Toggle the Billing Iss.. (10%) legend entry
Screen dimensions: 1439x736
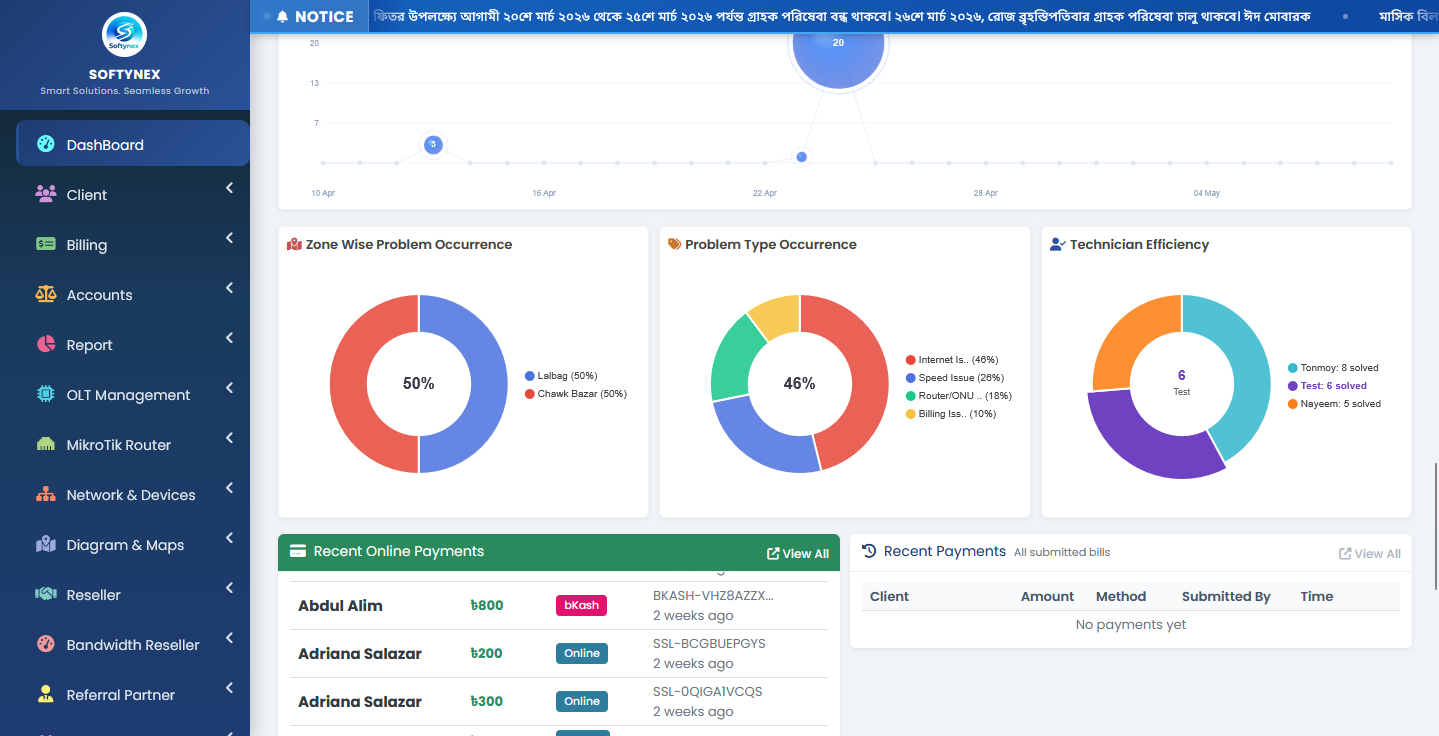(951, 414)
